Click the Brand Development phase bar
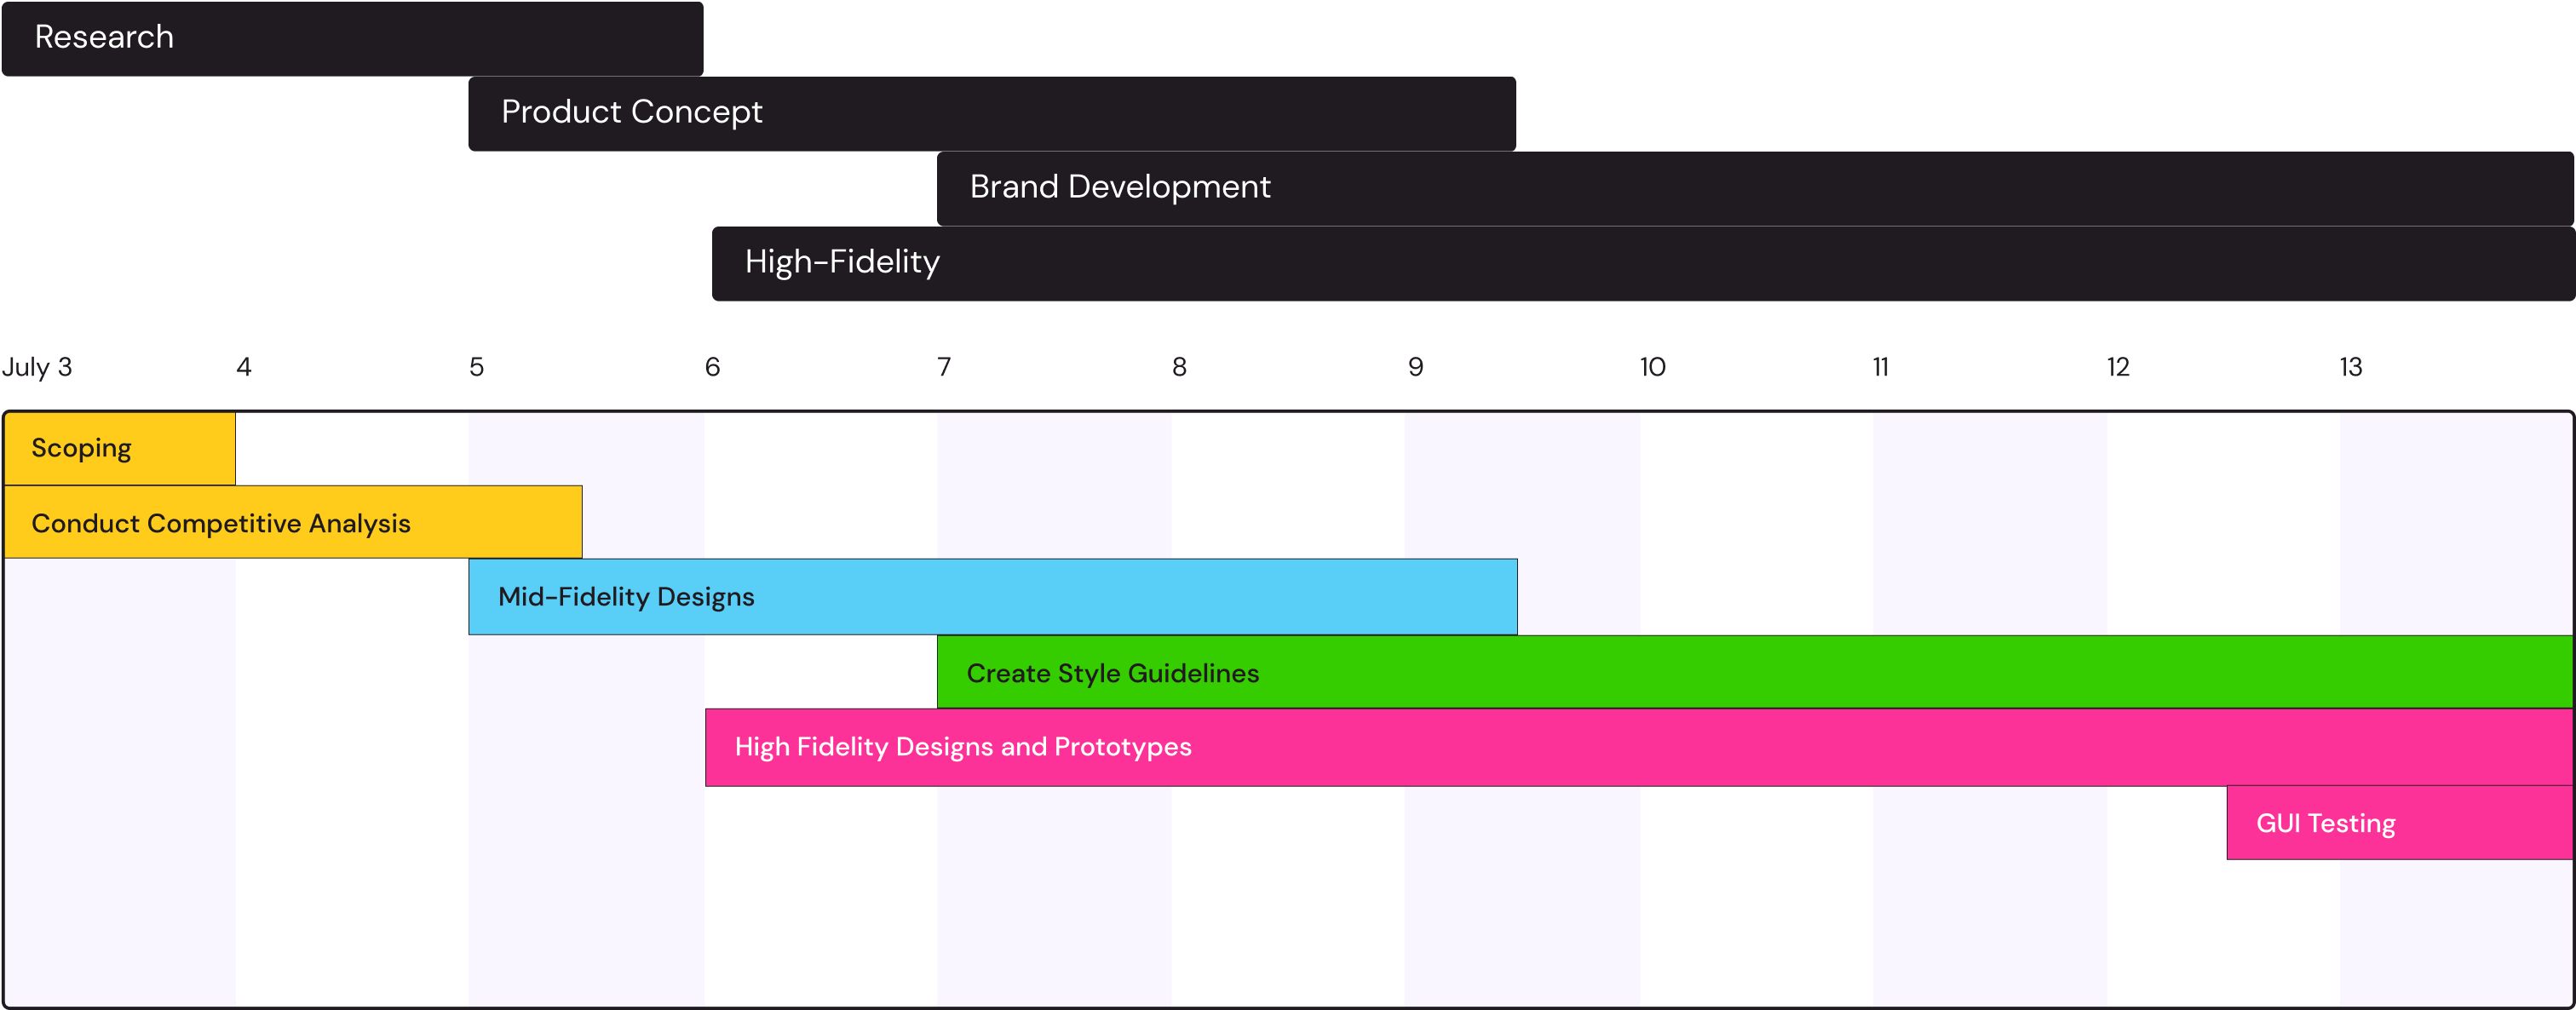2576x1010 pixels. pos(1754,188)
